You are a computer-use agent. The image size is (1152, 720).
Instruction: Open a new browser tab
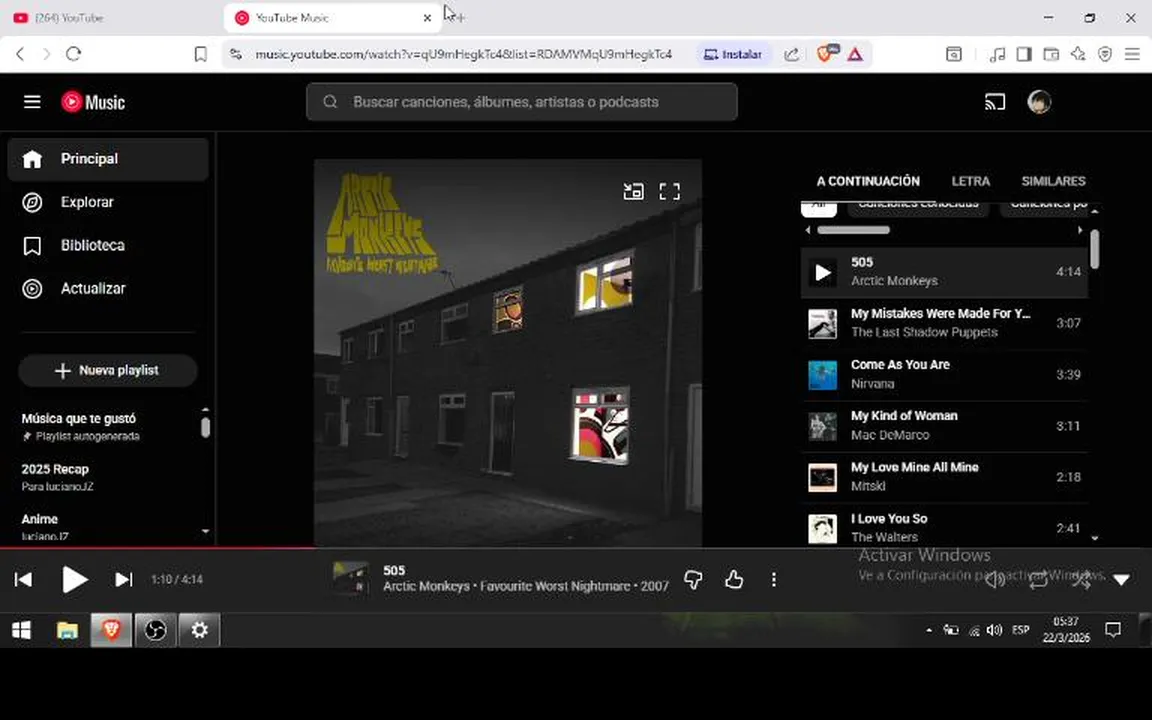pos(460,18)
